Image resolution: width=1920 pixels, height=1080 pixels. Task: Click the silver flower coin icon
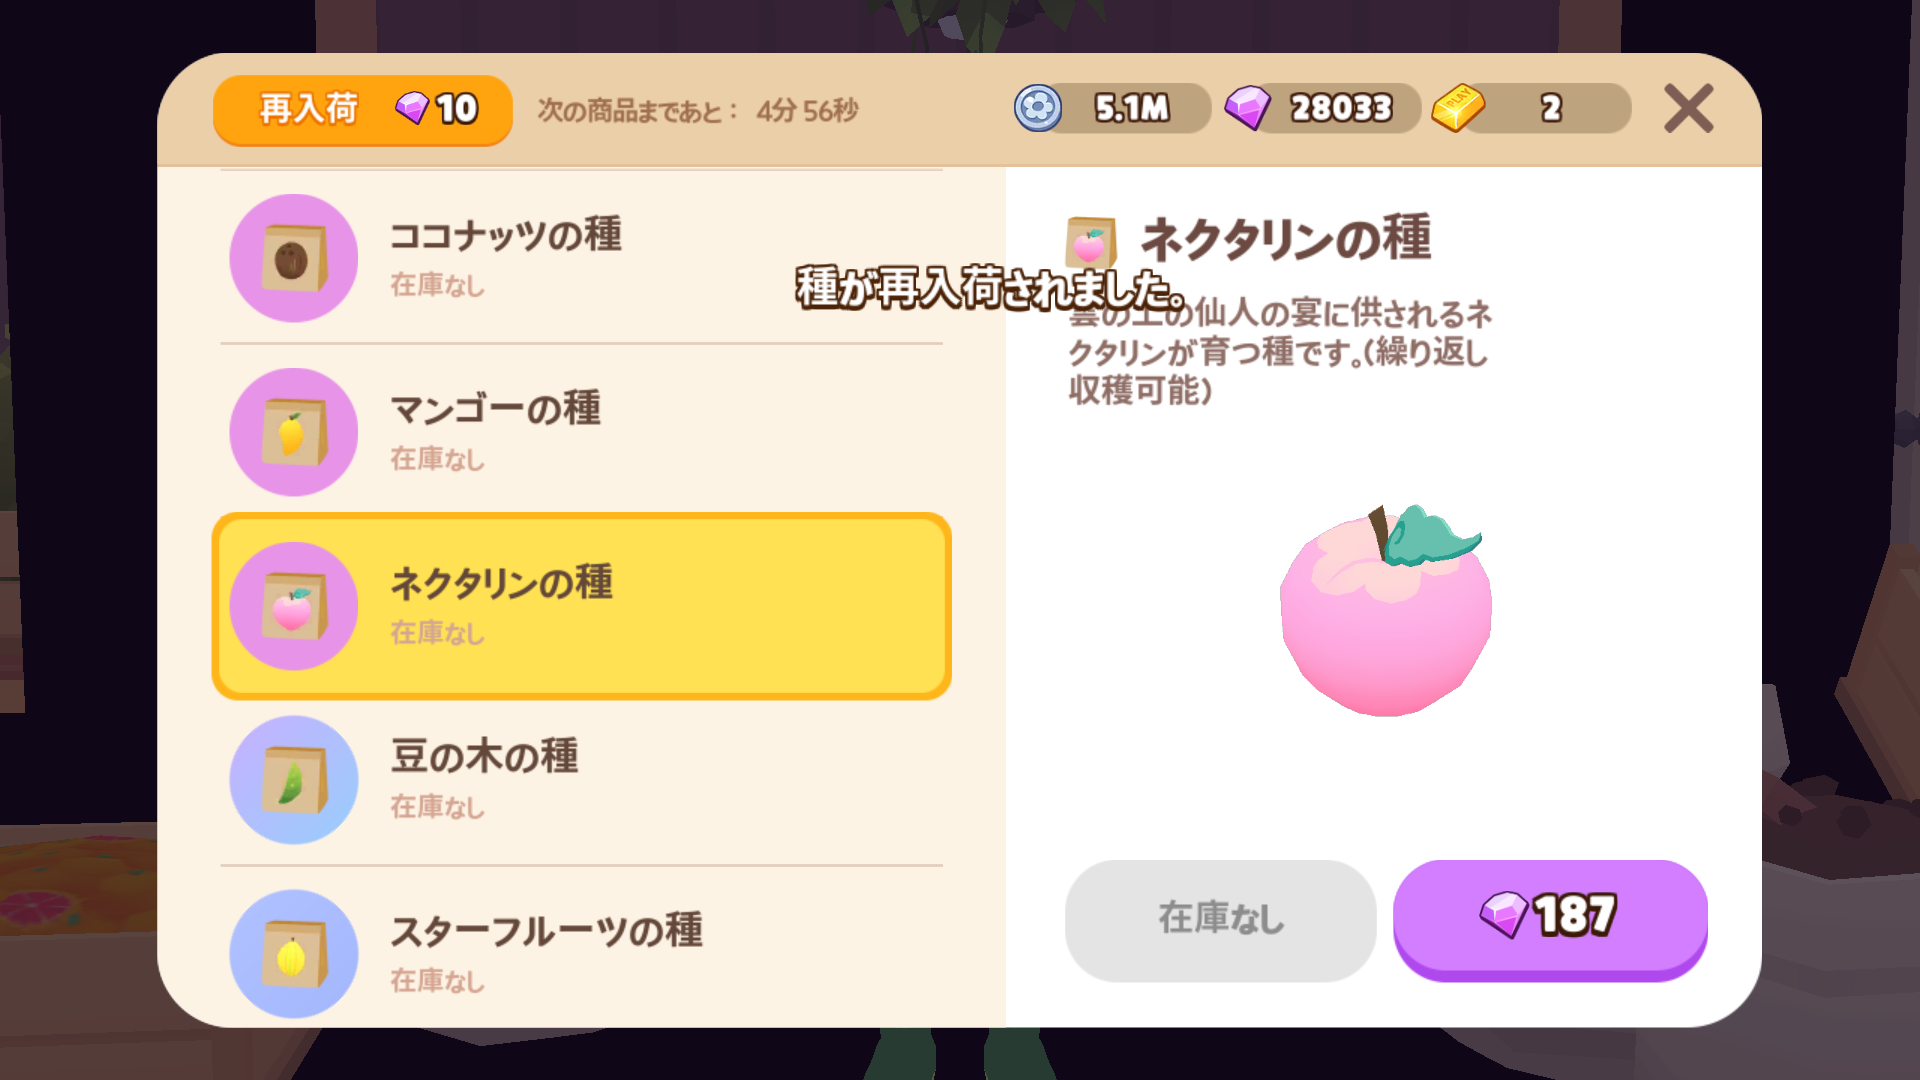point(1038,108)
